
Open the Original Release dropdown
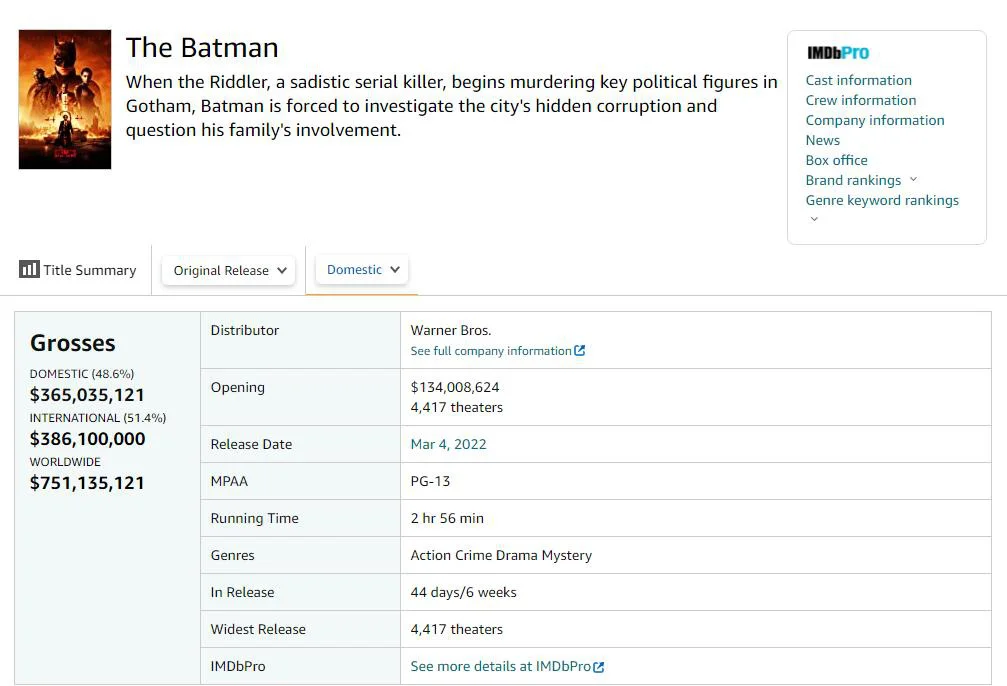tap(229, 270)
